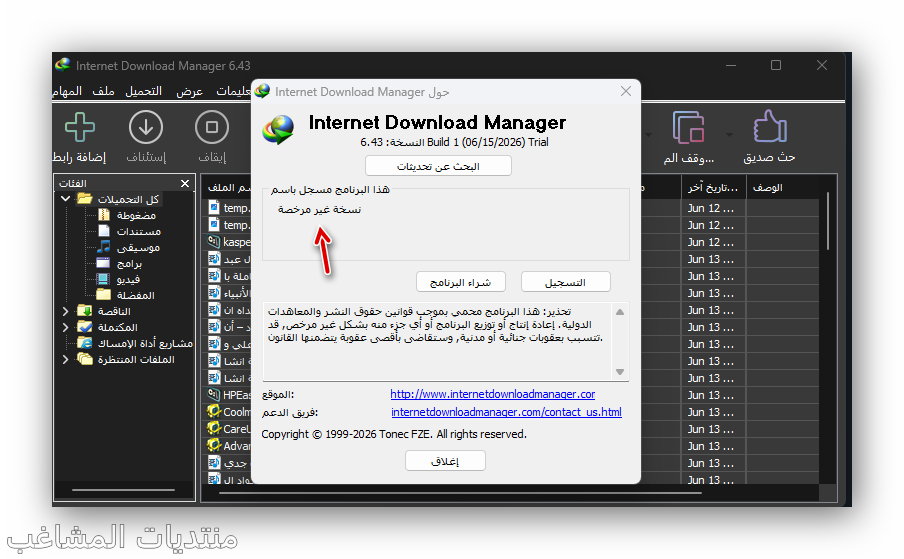This screenshot has width=904, height=559.
Task: Click the التسجيل registration button
Action: coord(566,282)
